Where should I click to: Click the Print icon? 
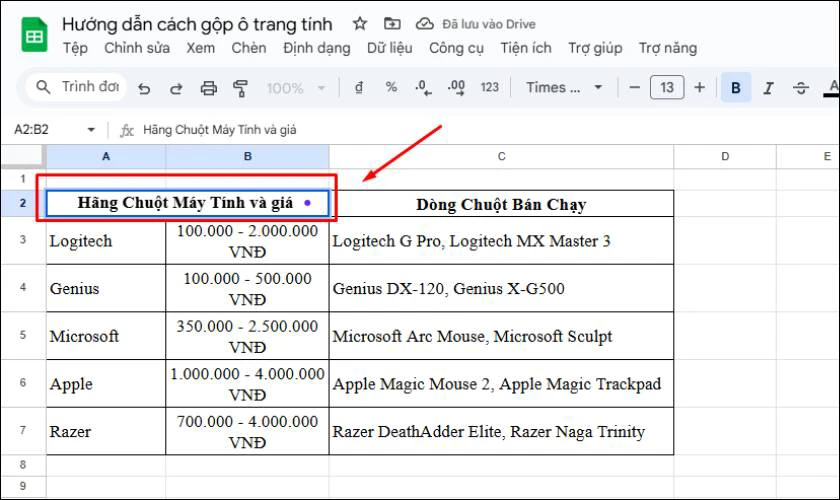point(208,88)
